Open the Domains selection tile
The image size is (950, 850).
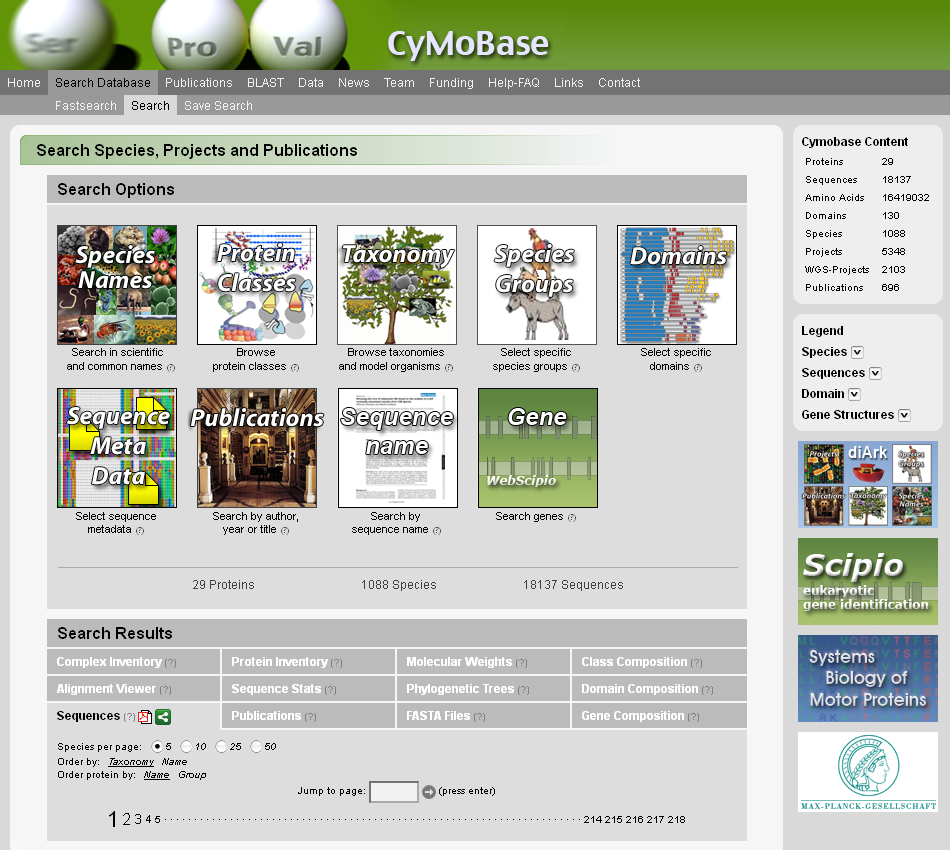[x=677, y=285]
